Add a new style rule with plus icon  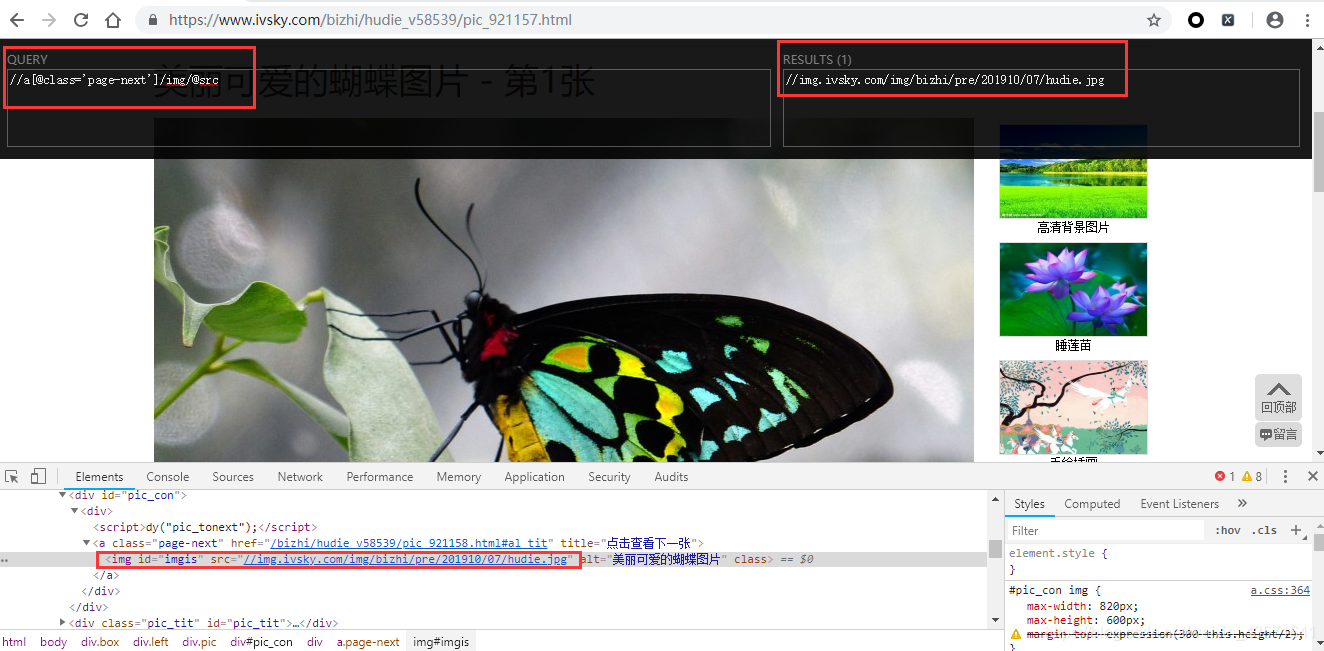tap(1296, 530)
